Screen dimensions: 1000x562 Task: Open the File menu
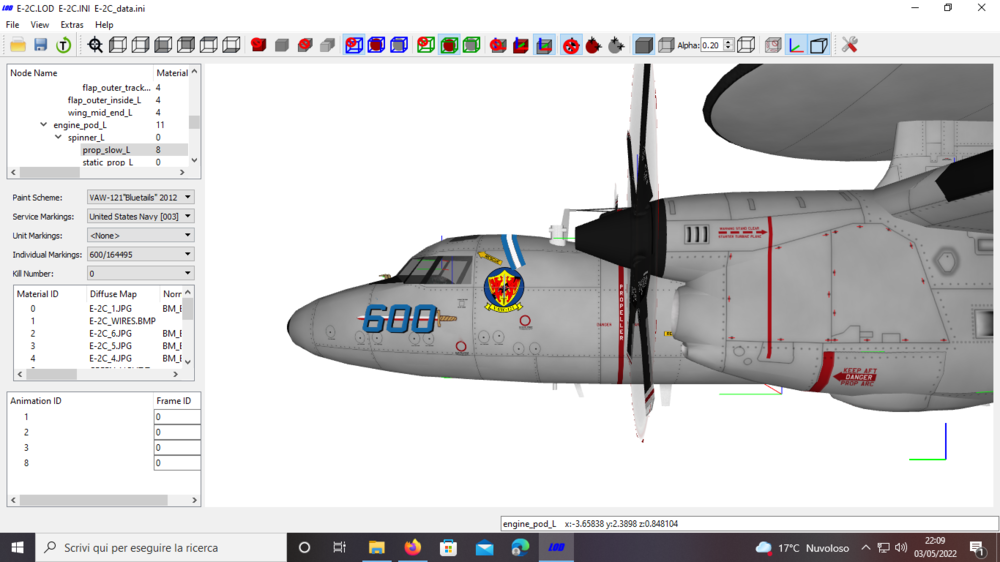coord(12,25)
